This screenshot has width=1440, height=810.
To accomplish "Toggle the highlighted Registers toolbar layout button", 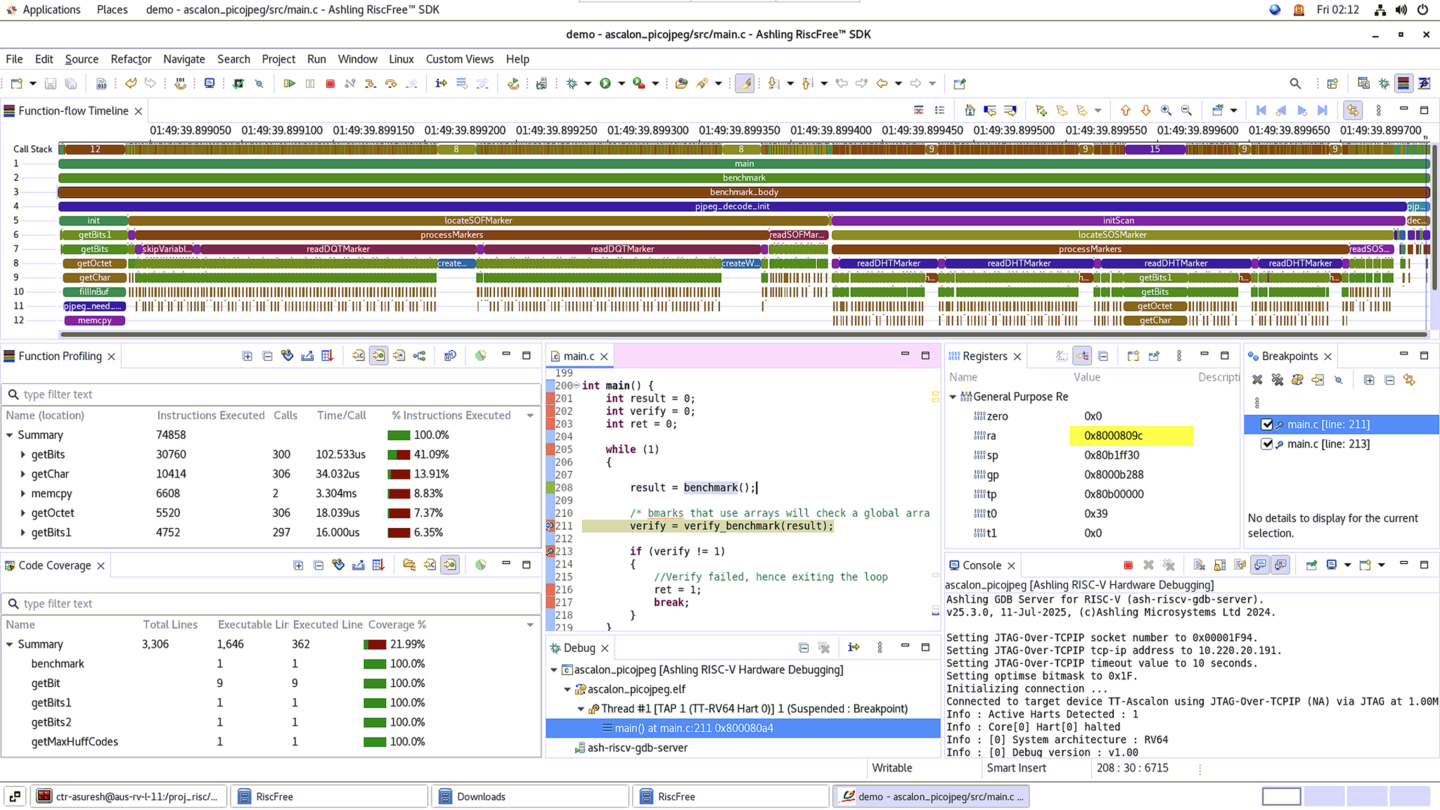I will coord(1082,357).
